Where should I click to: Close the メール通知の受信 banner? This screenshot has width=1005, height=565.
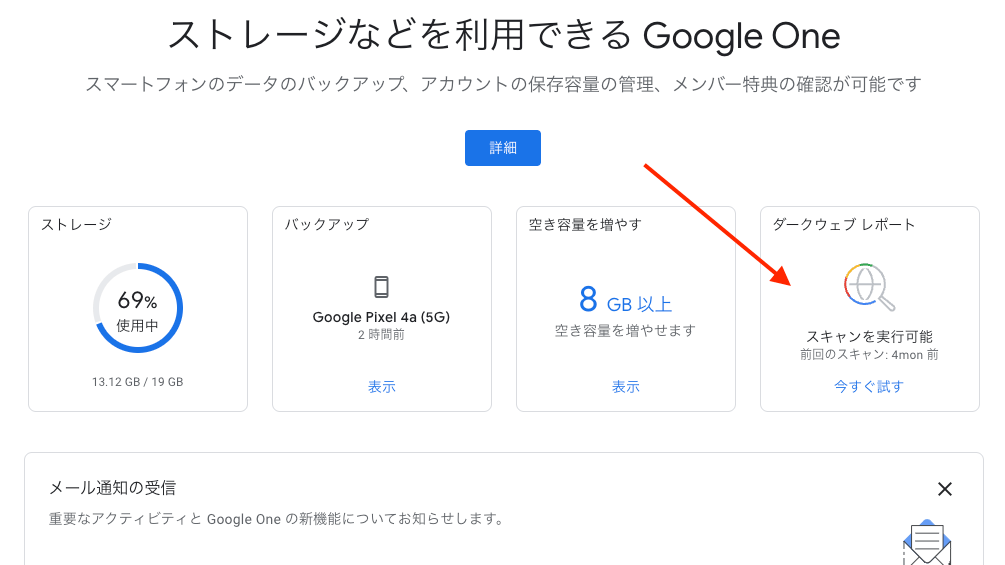click(944, 489)
